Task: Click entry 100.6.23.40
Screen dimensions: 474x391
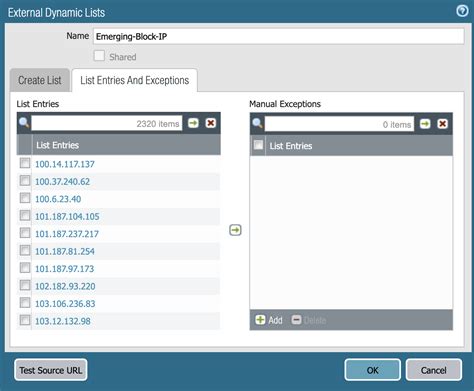Action: [x=58, y=199]
